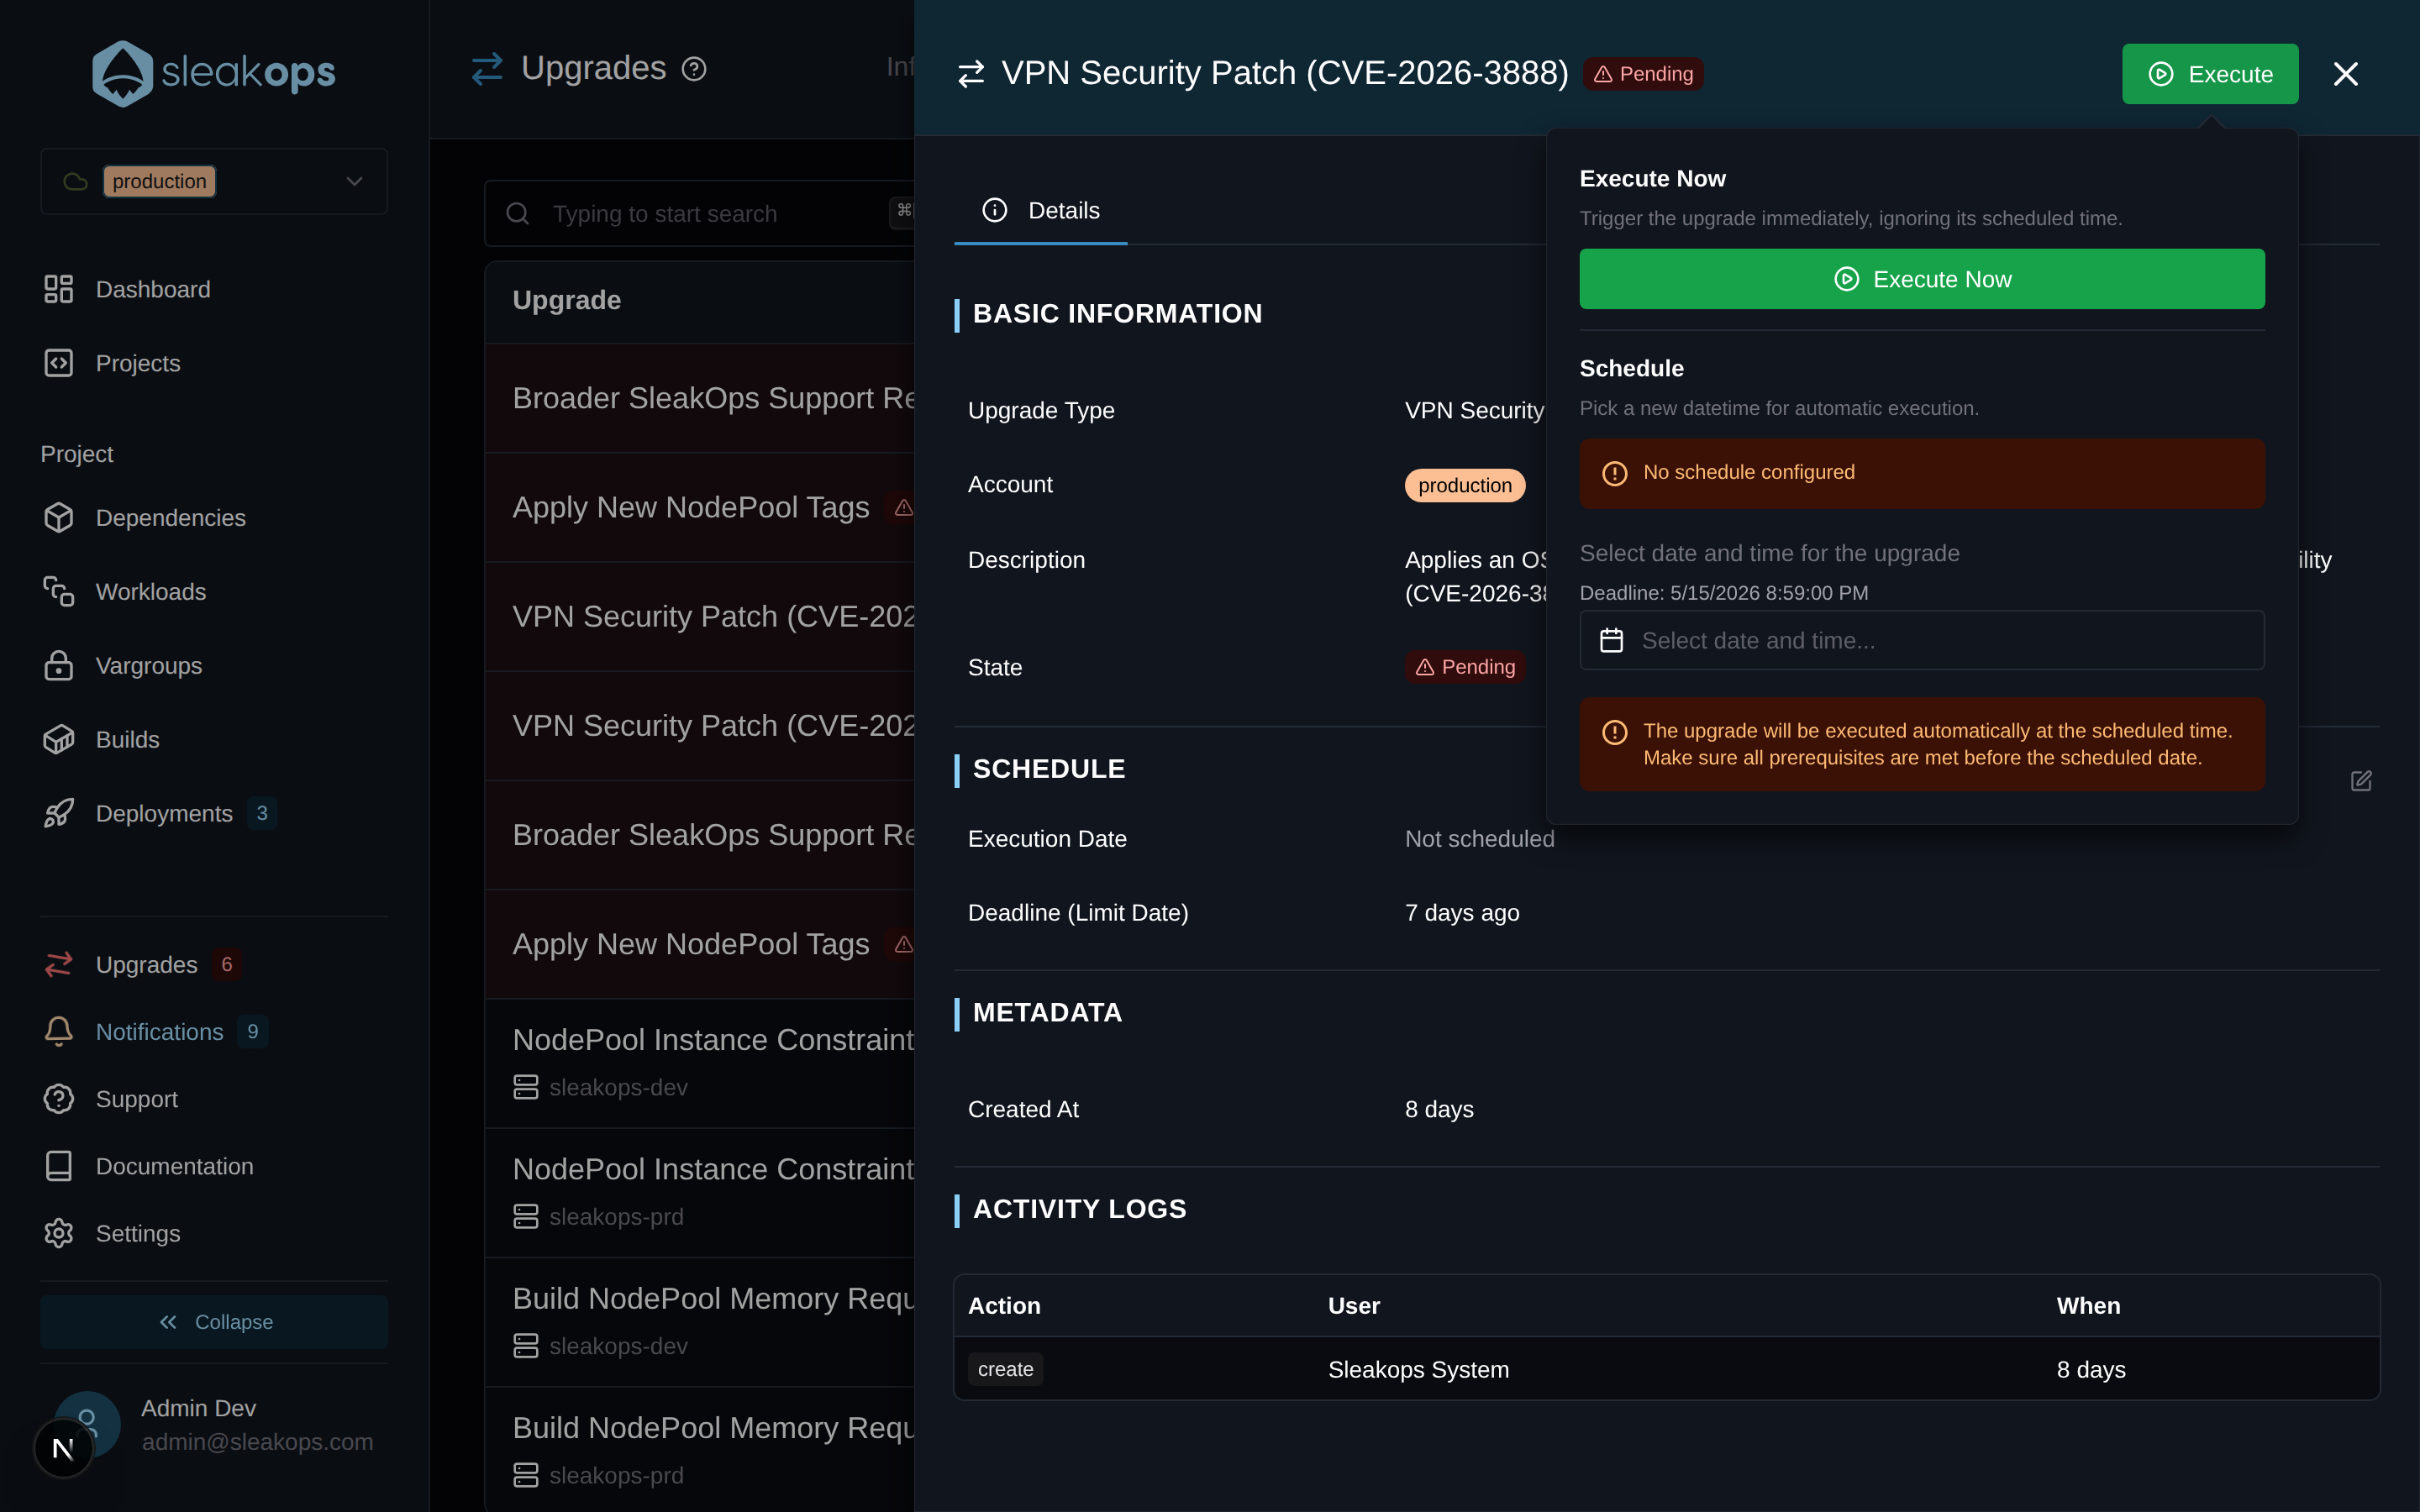Click the Projects code icon
Viewport: 2420px width, 1512px height.
pos(59,363)
